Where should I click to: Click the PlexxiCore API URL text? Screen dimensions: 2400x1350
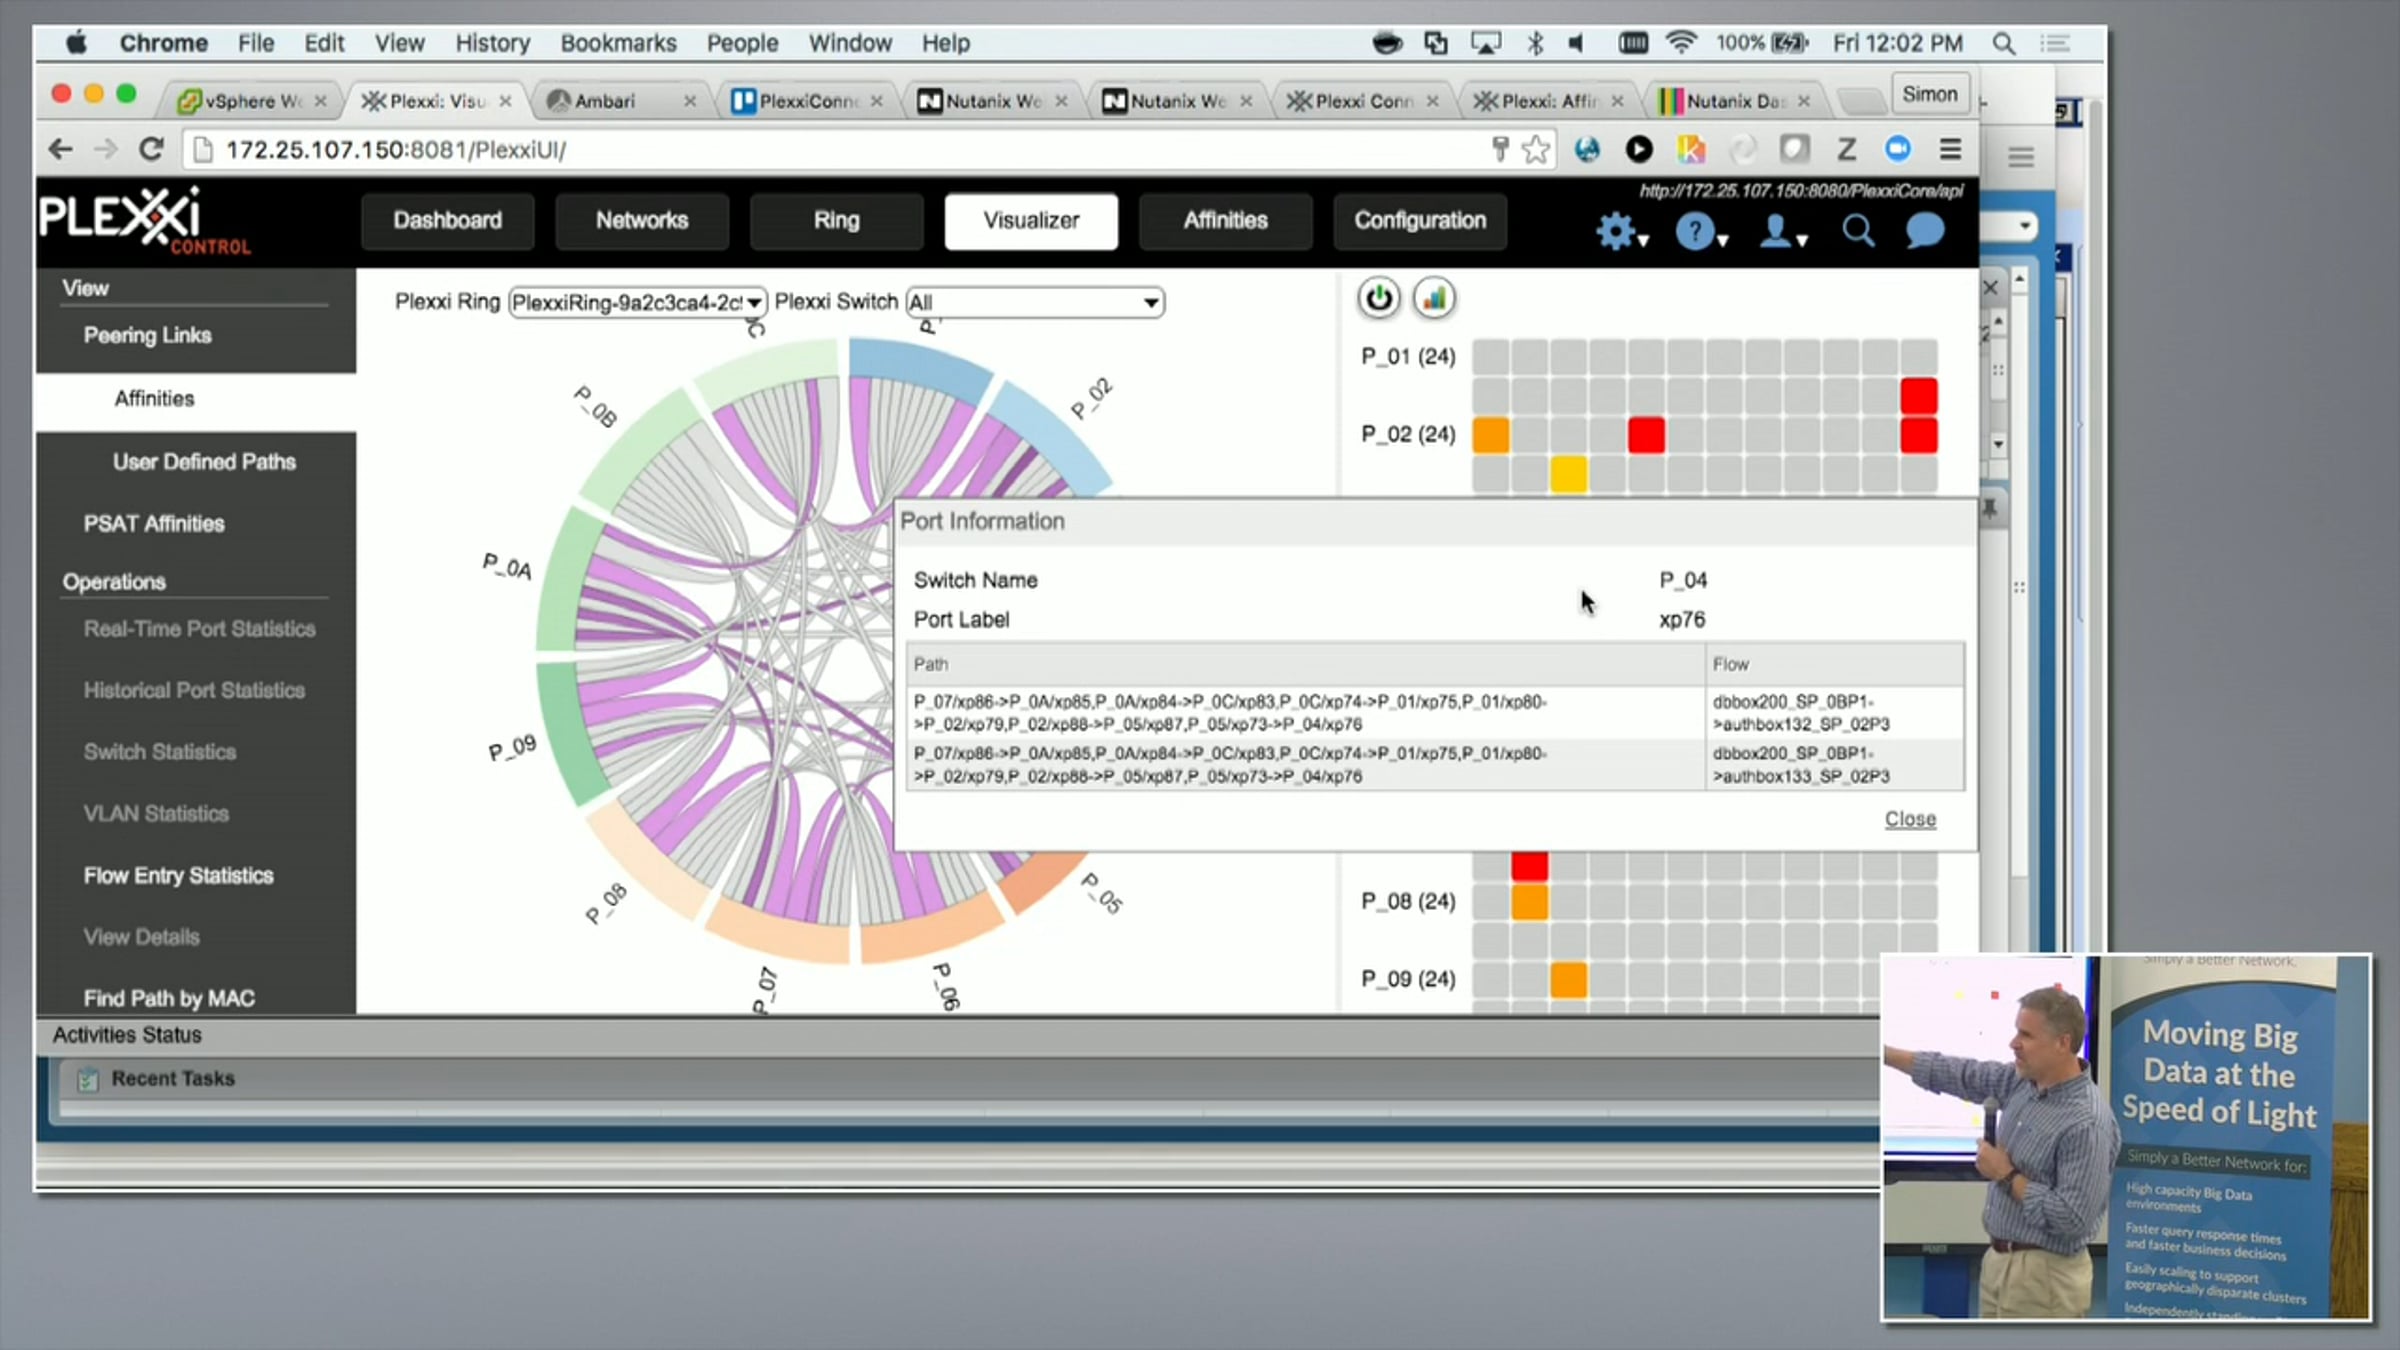pos(1801,191)
